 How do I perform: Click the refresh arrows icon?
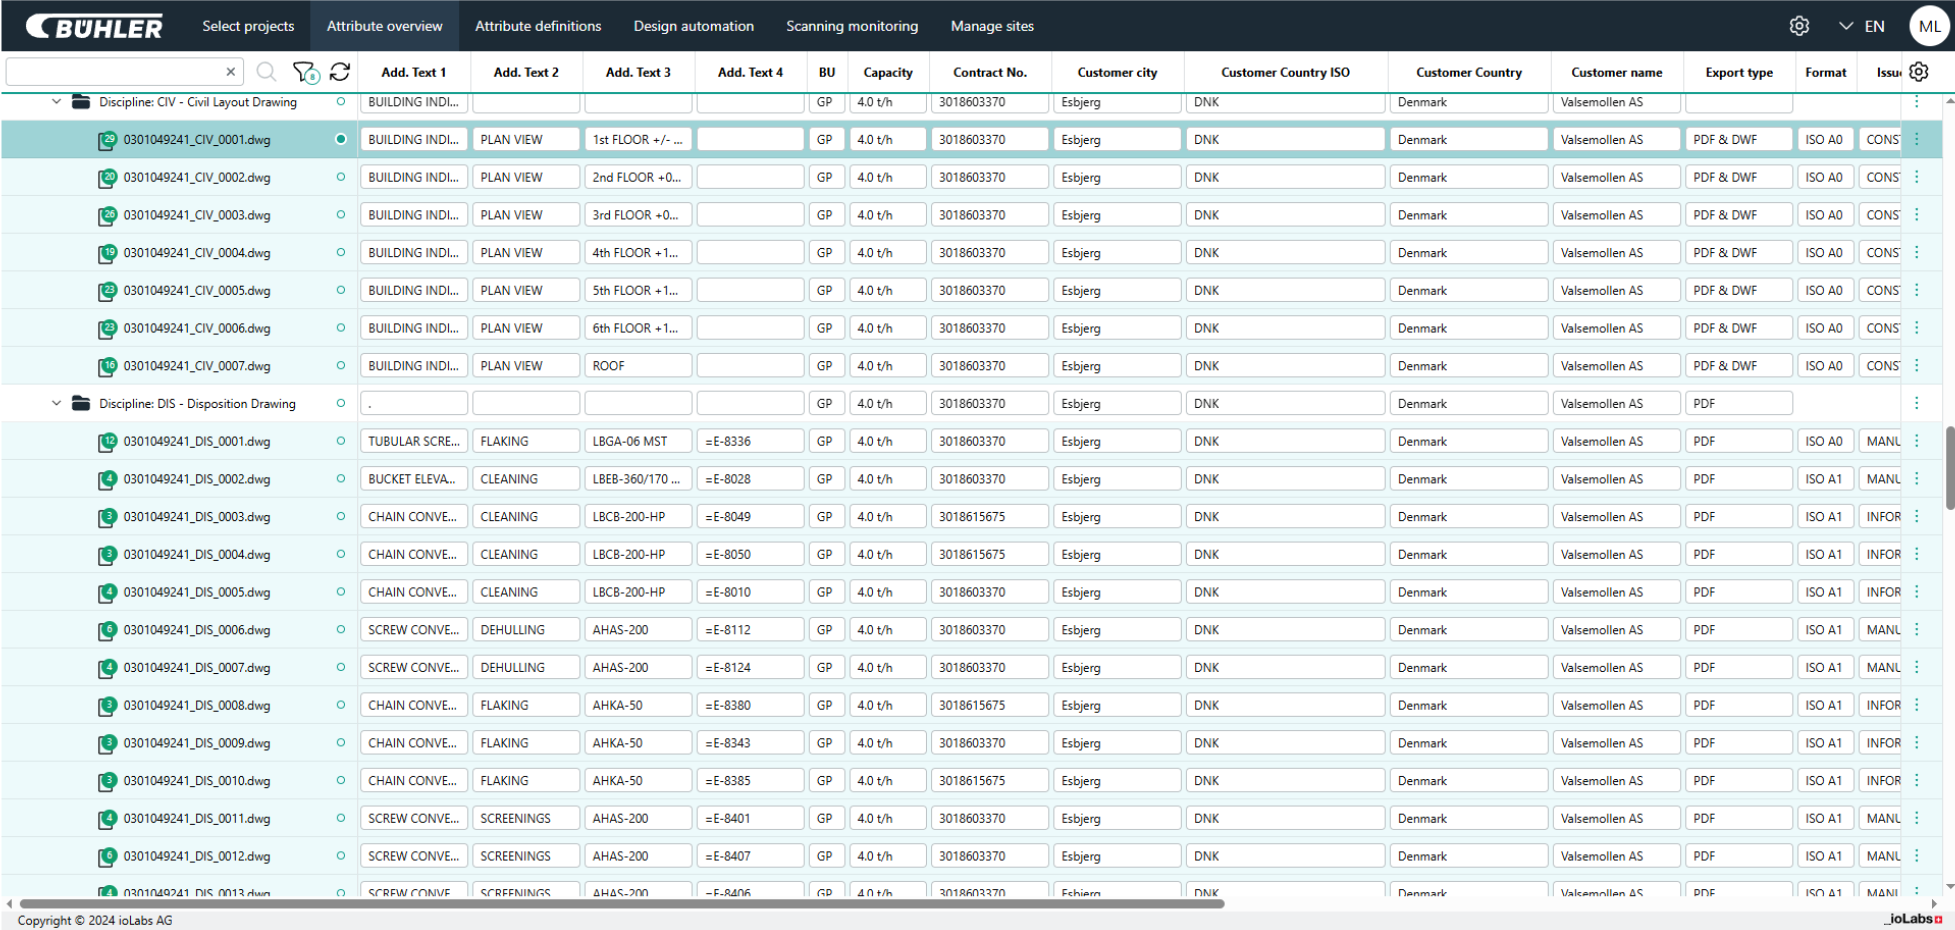(340, 72)
